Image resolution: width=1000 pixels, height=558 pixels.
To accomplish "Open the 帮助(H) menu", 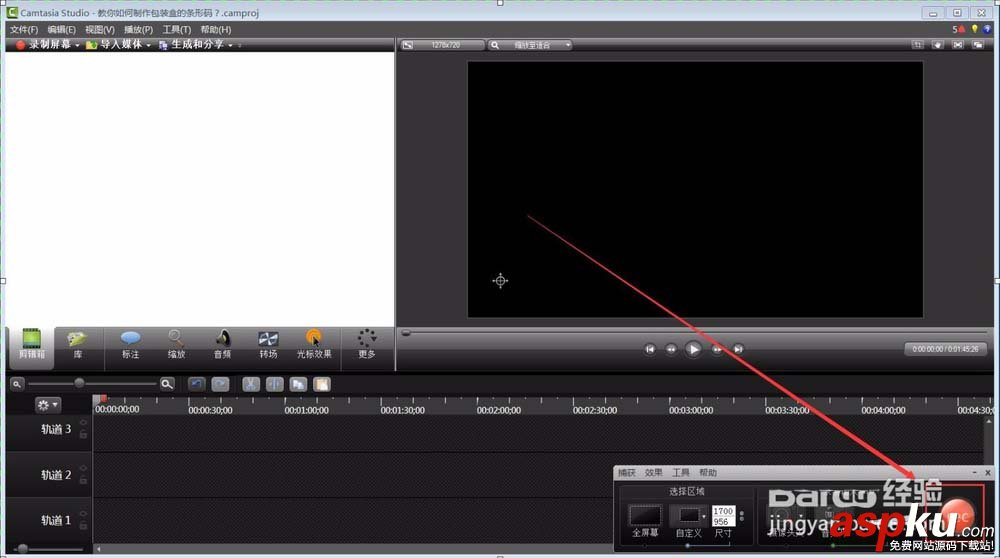I will (216, 29).
